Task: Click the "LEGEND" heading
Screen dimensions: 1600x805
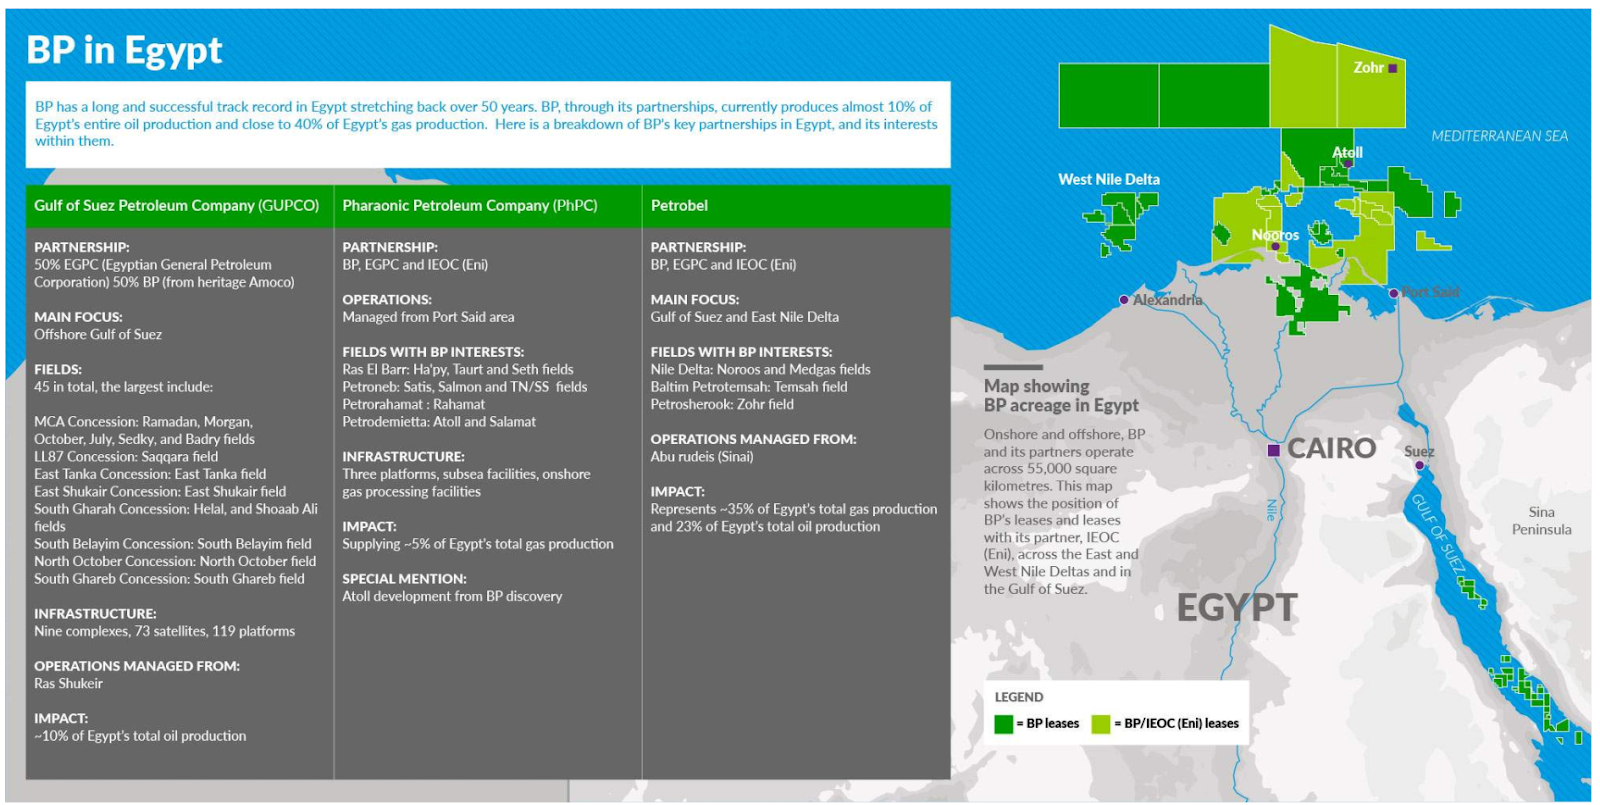Action: [x=1019, y=697]
